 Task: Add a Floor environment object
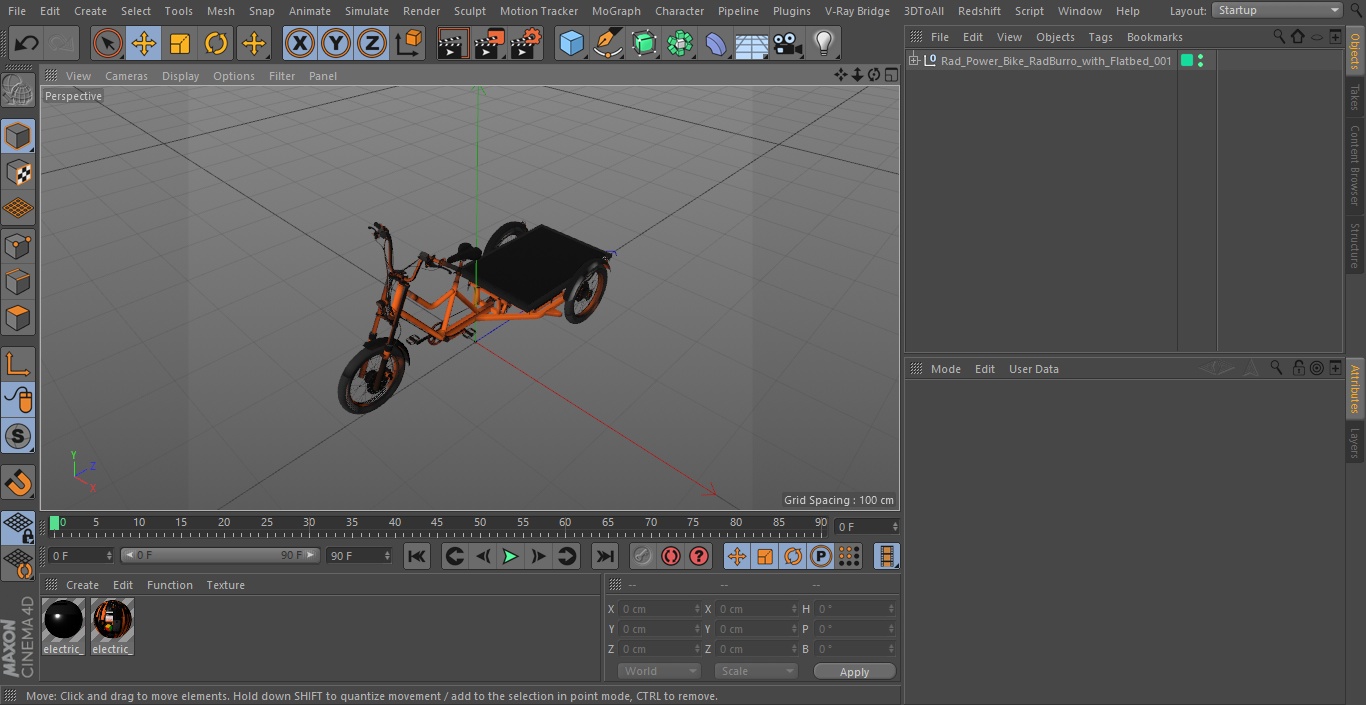click(751, 44)
